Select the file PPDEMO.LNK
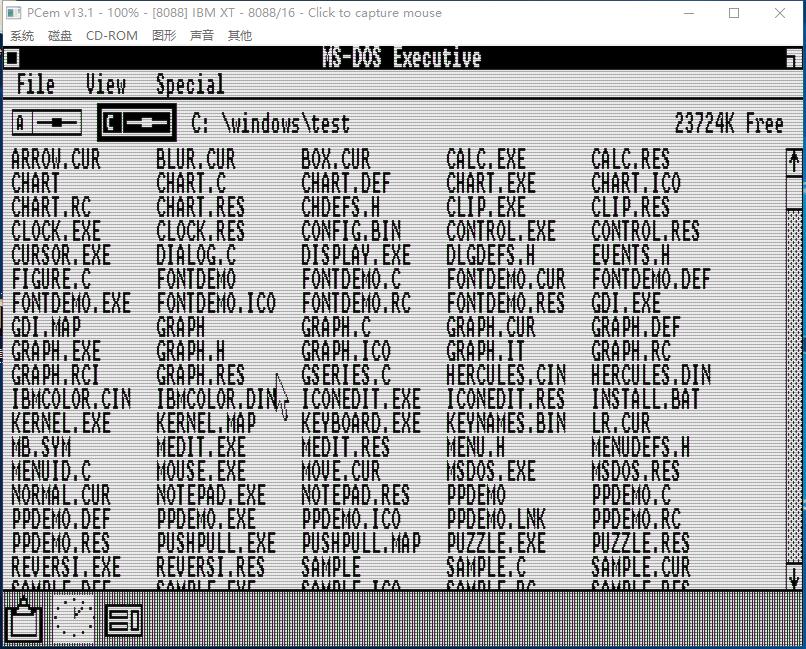 496,519
